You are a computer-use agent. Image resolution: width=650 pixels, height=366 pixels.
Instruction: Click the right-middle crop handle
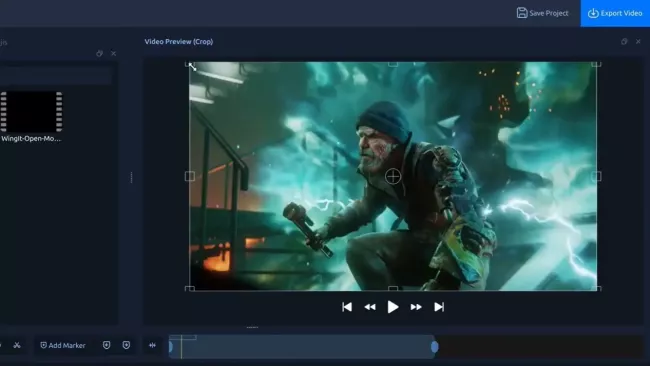coord(597,176)
